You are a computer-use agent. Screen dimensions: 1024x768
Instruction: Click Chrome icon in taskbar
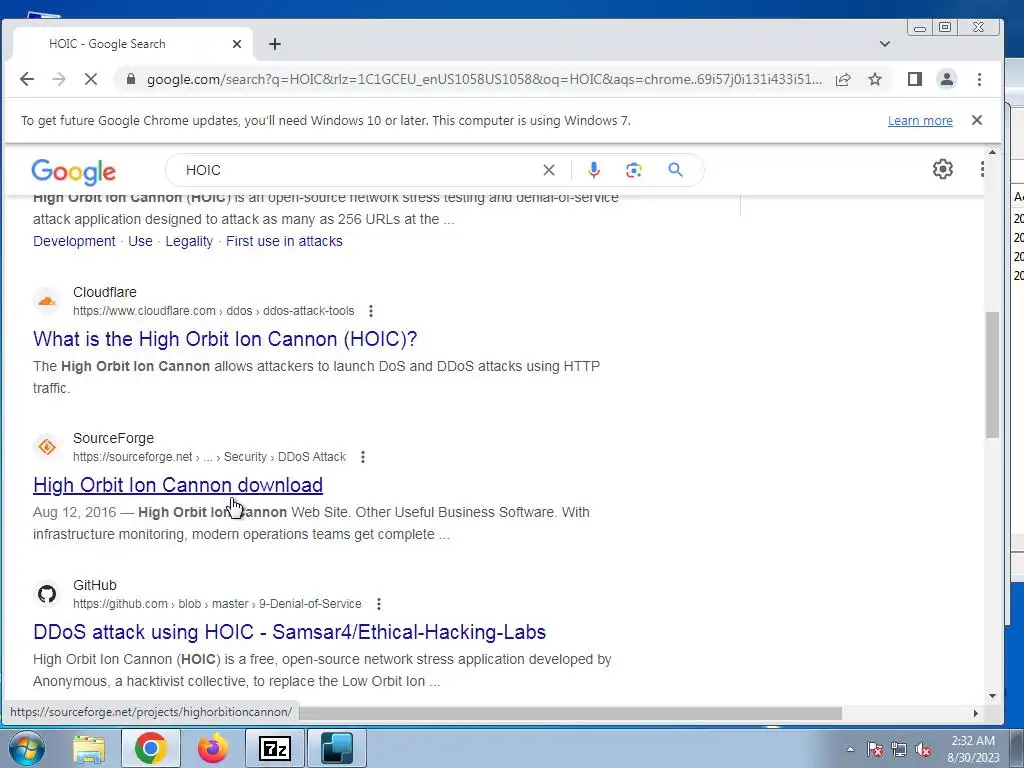(151, 748)
